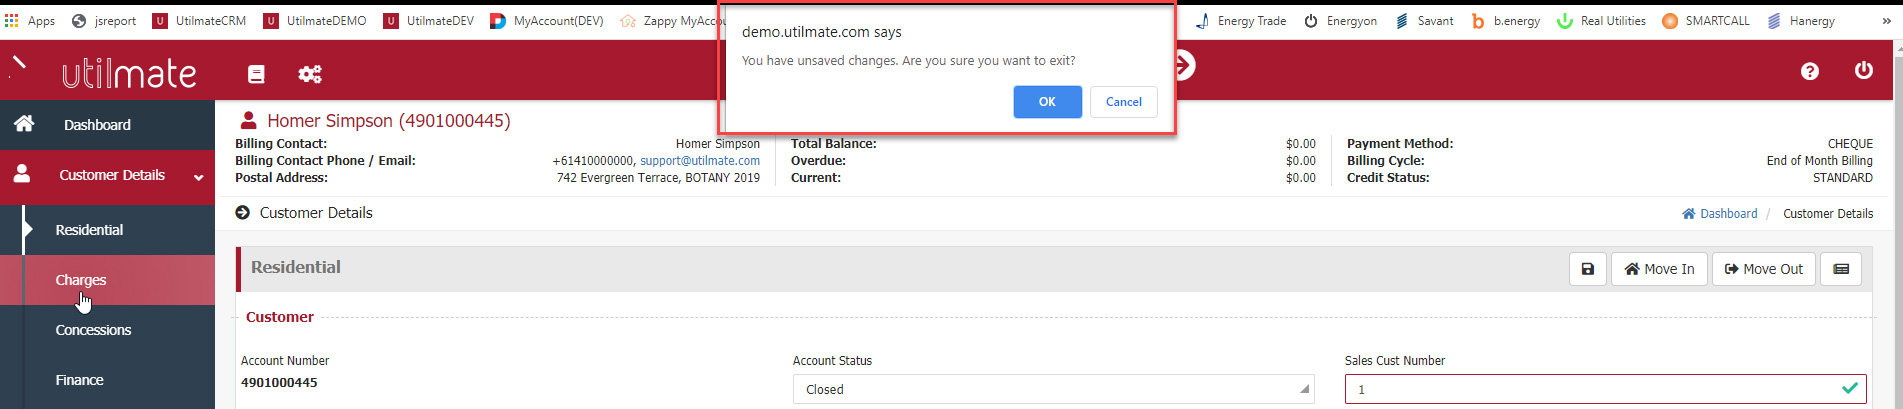Viewport: 1903px width, 409px height.
Task: Click the utilmate logo
Action: (x=129, y=74)
